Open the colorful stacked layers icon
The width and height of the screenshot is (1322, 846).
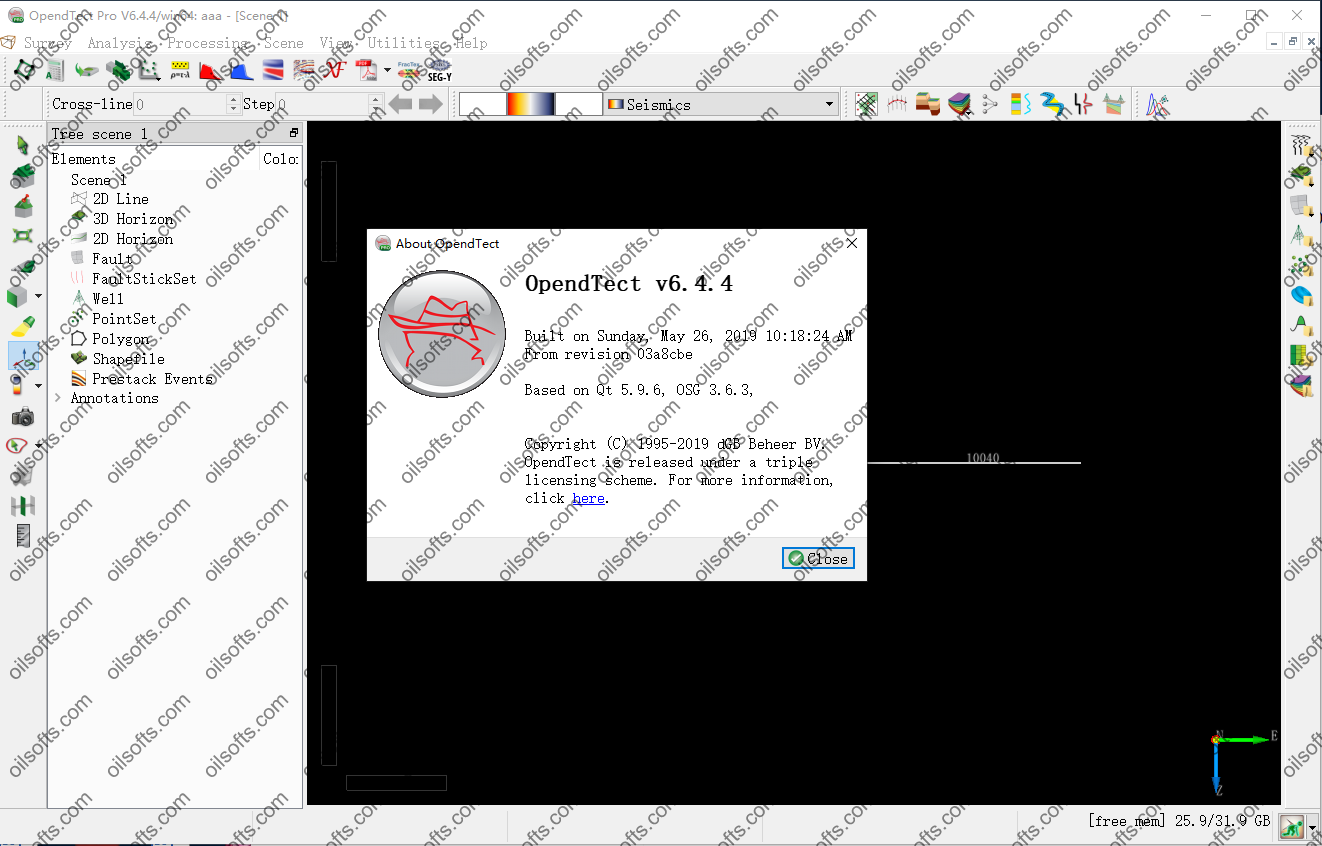(x=960, y=104)
